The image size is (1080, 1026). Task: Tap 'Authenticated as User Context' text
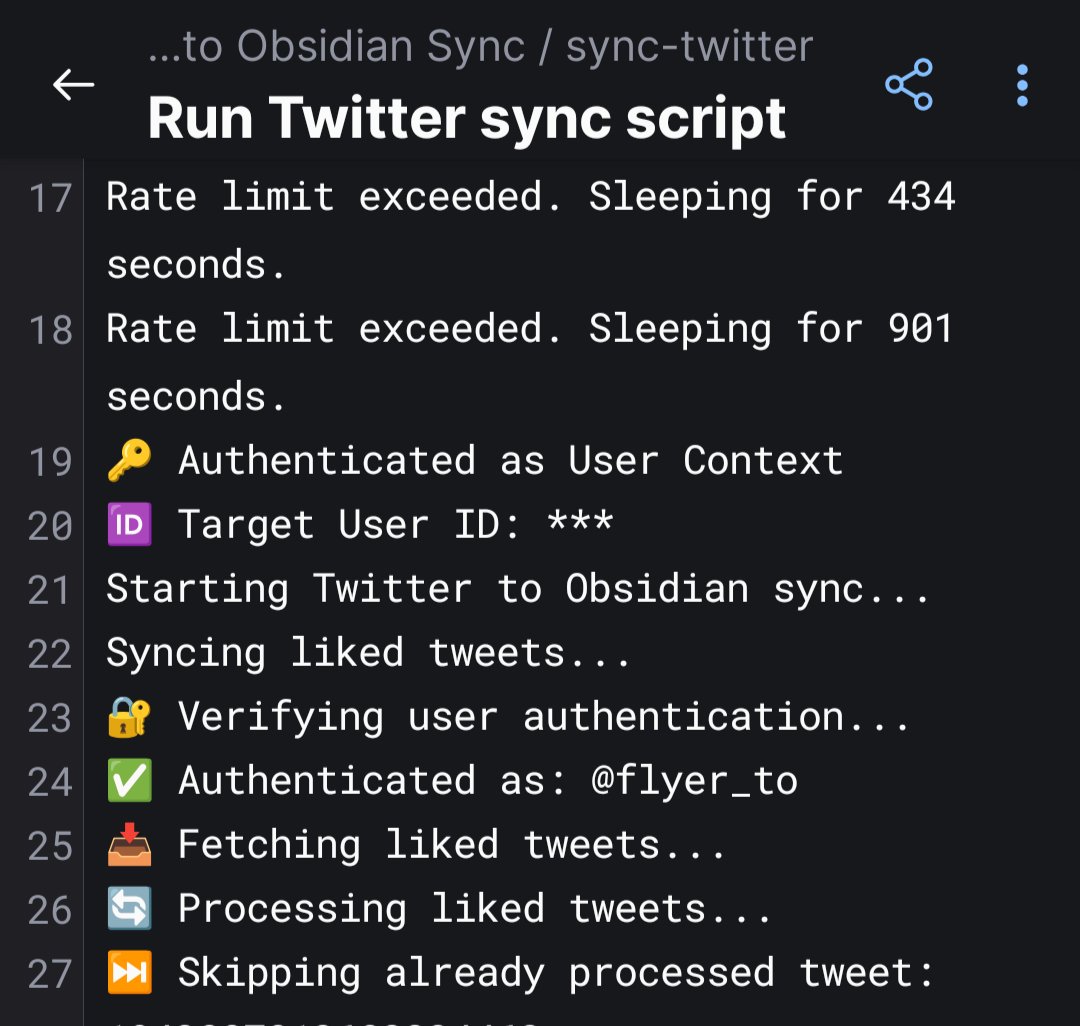point(510,460)
